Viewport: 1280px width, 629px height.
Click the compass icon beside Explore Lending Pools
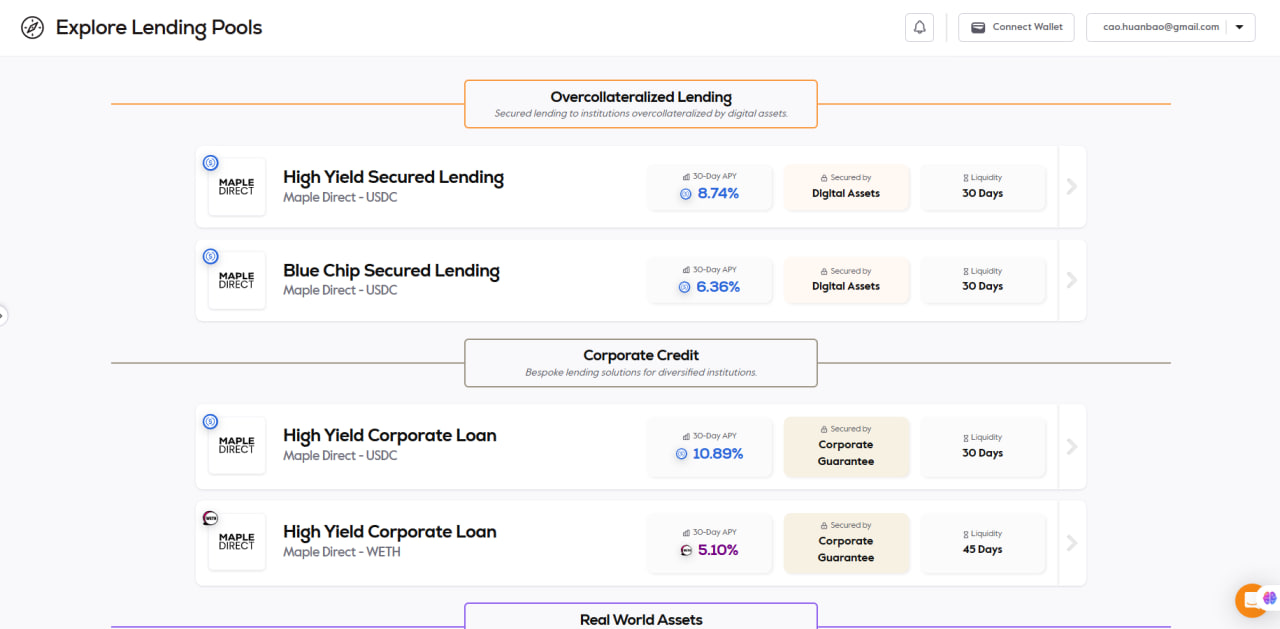click(33, 28)
